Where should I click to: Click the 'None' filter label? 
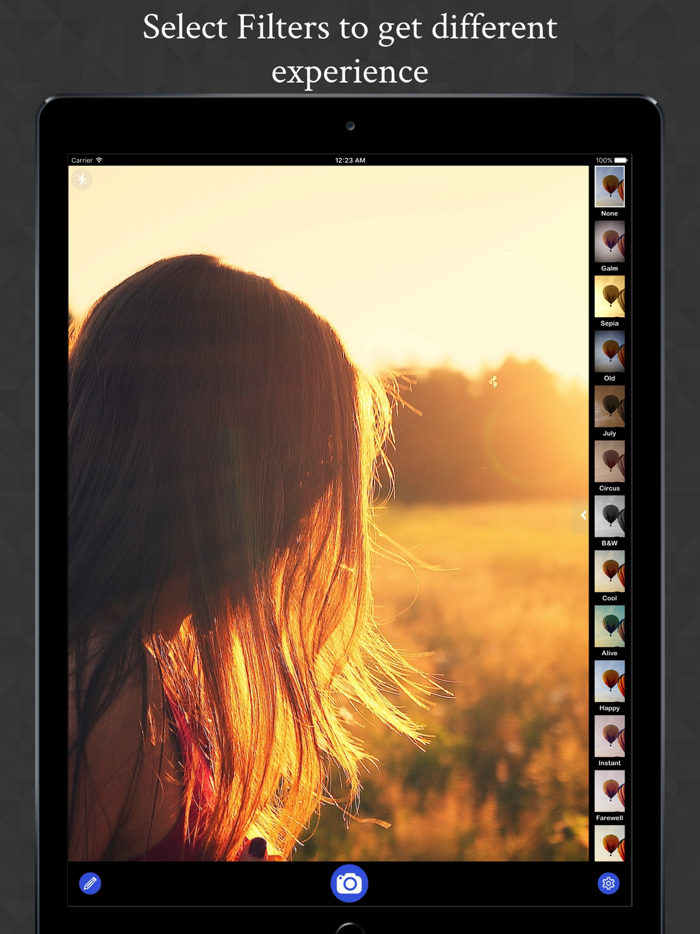click(x=609, y=213)
